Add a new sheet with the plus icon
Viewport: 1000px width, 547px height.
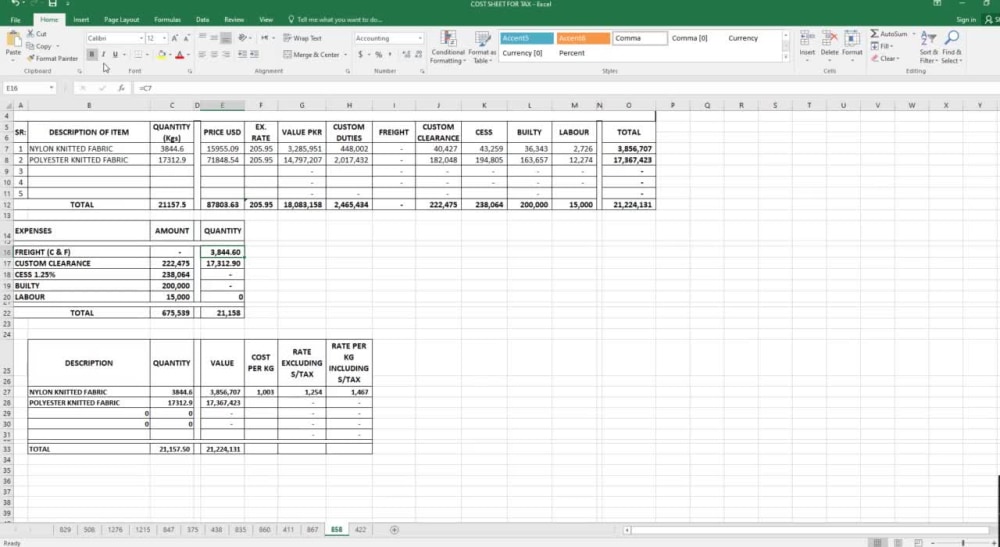tap(394, 530)
